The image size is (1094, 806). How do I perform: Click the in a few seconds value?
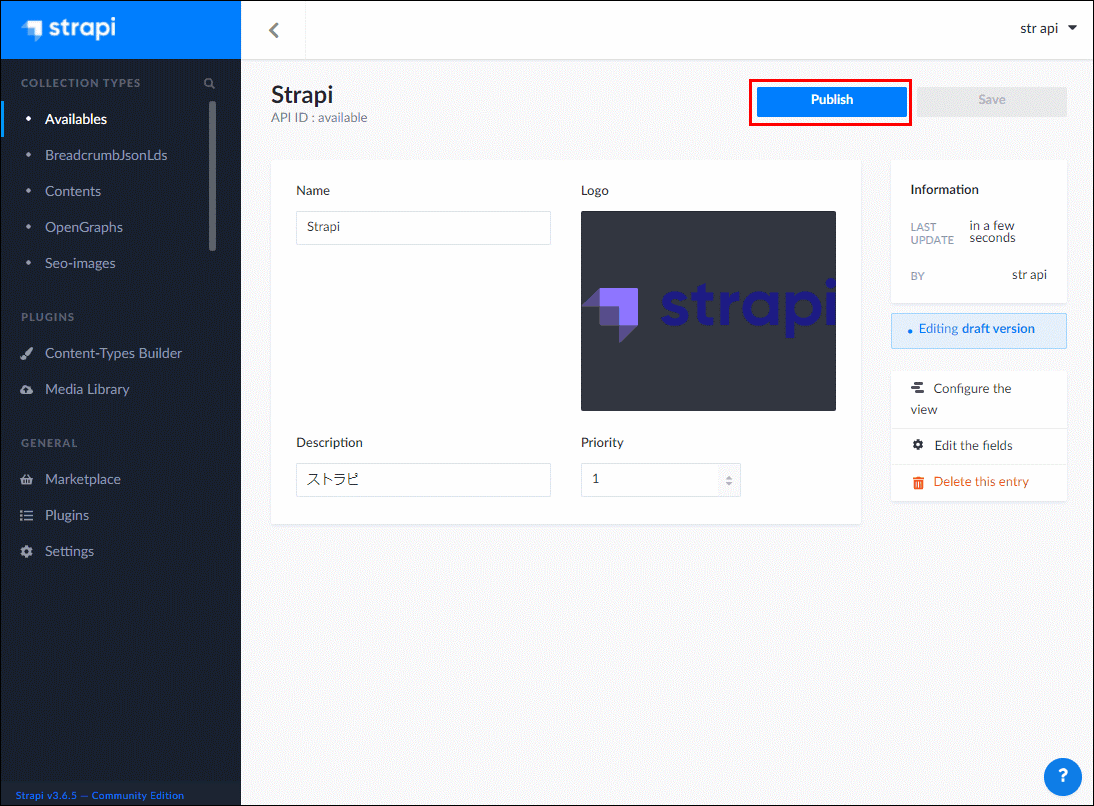click(992, 232)
